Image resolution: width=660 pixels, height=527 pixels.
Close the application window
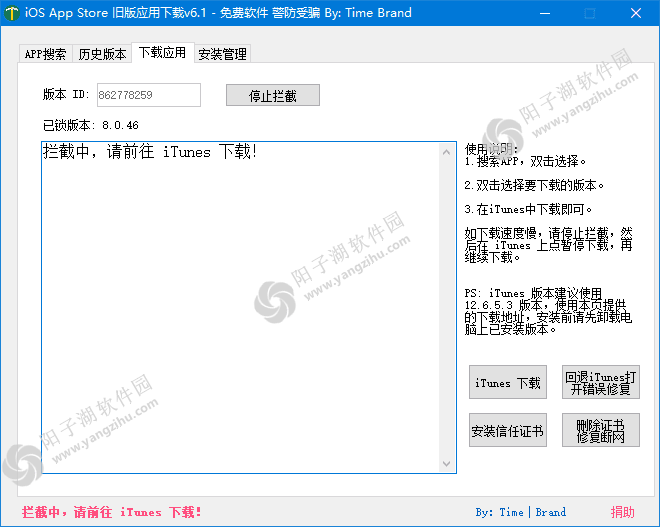click(636, 13)
